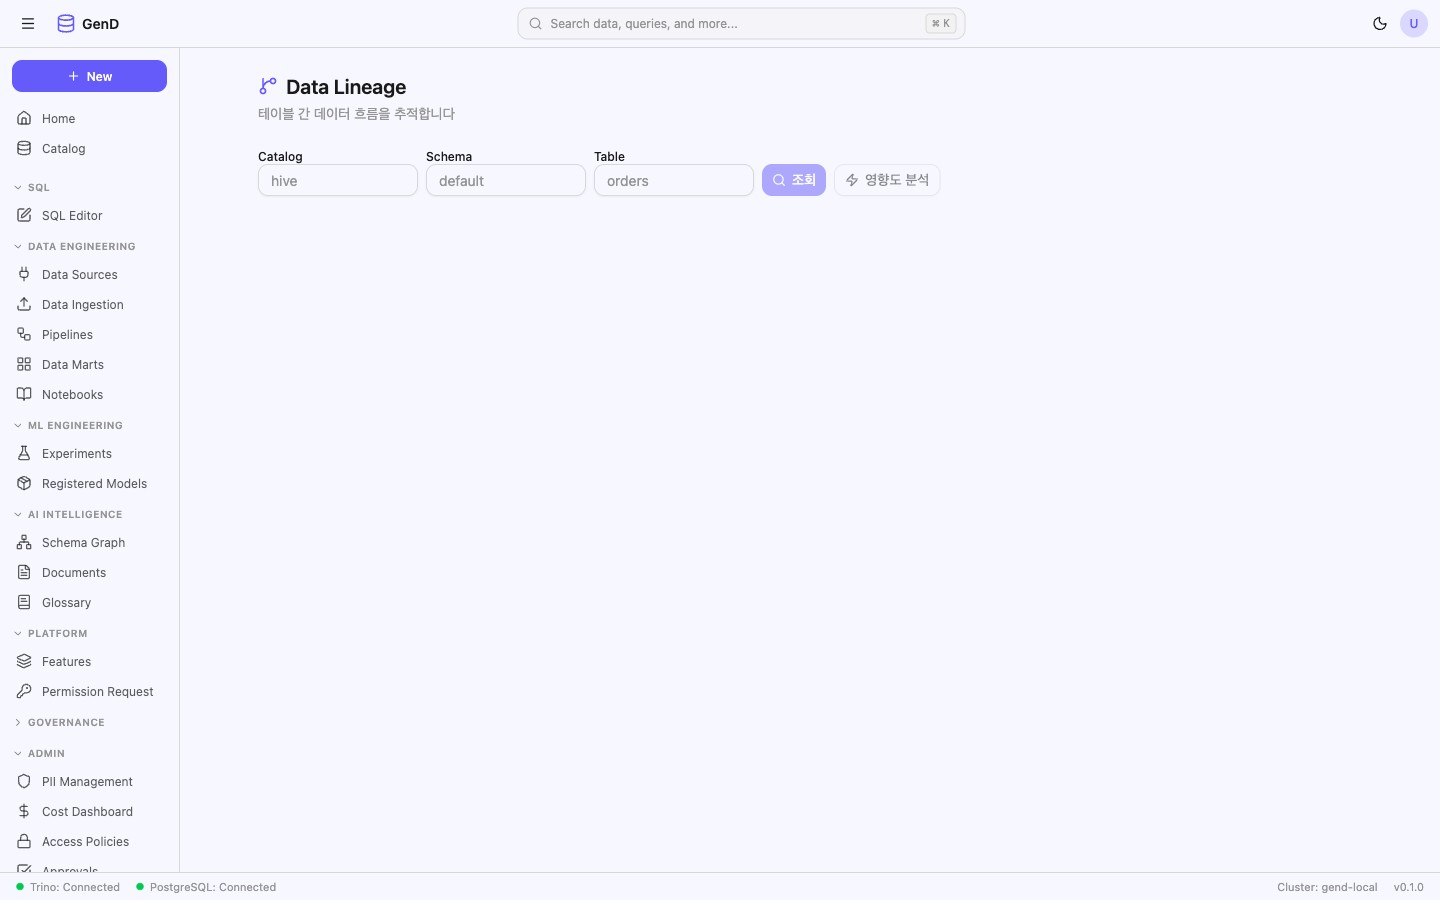The image size is (1440, 900).
Task: Open Notebooks from the sidebar
Action: (x=72, y=394)
